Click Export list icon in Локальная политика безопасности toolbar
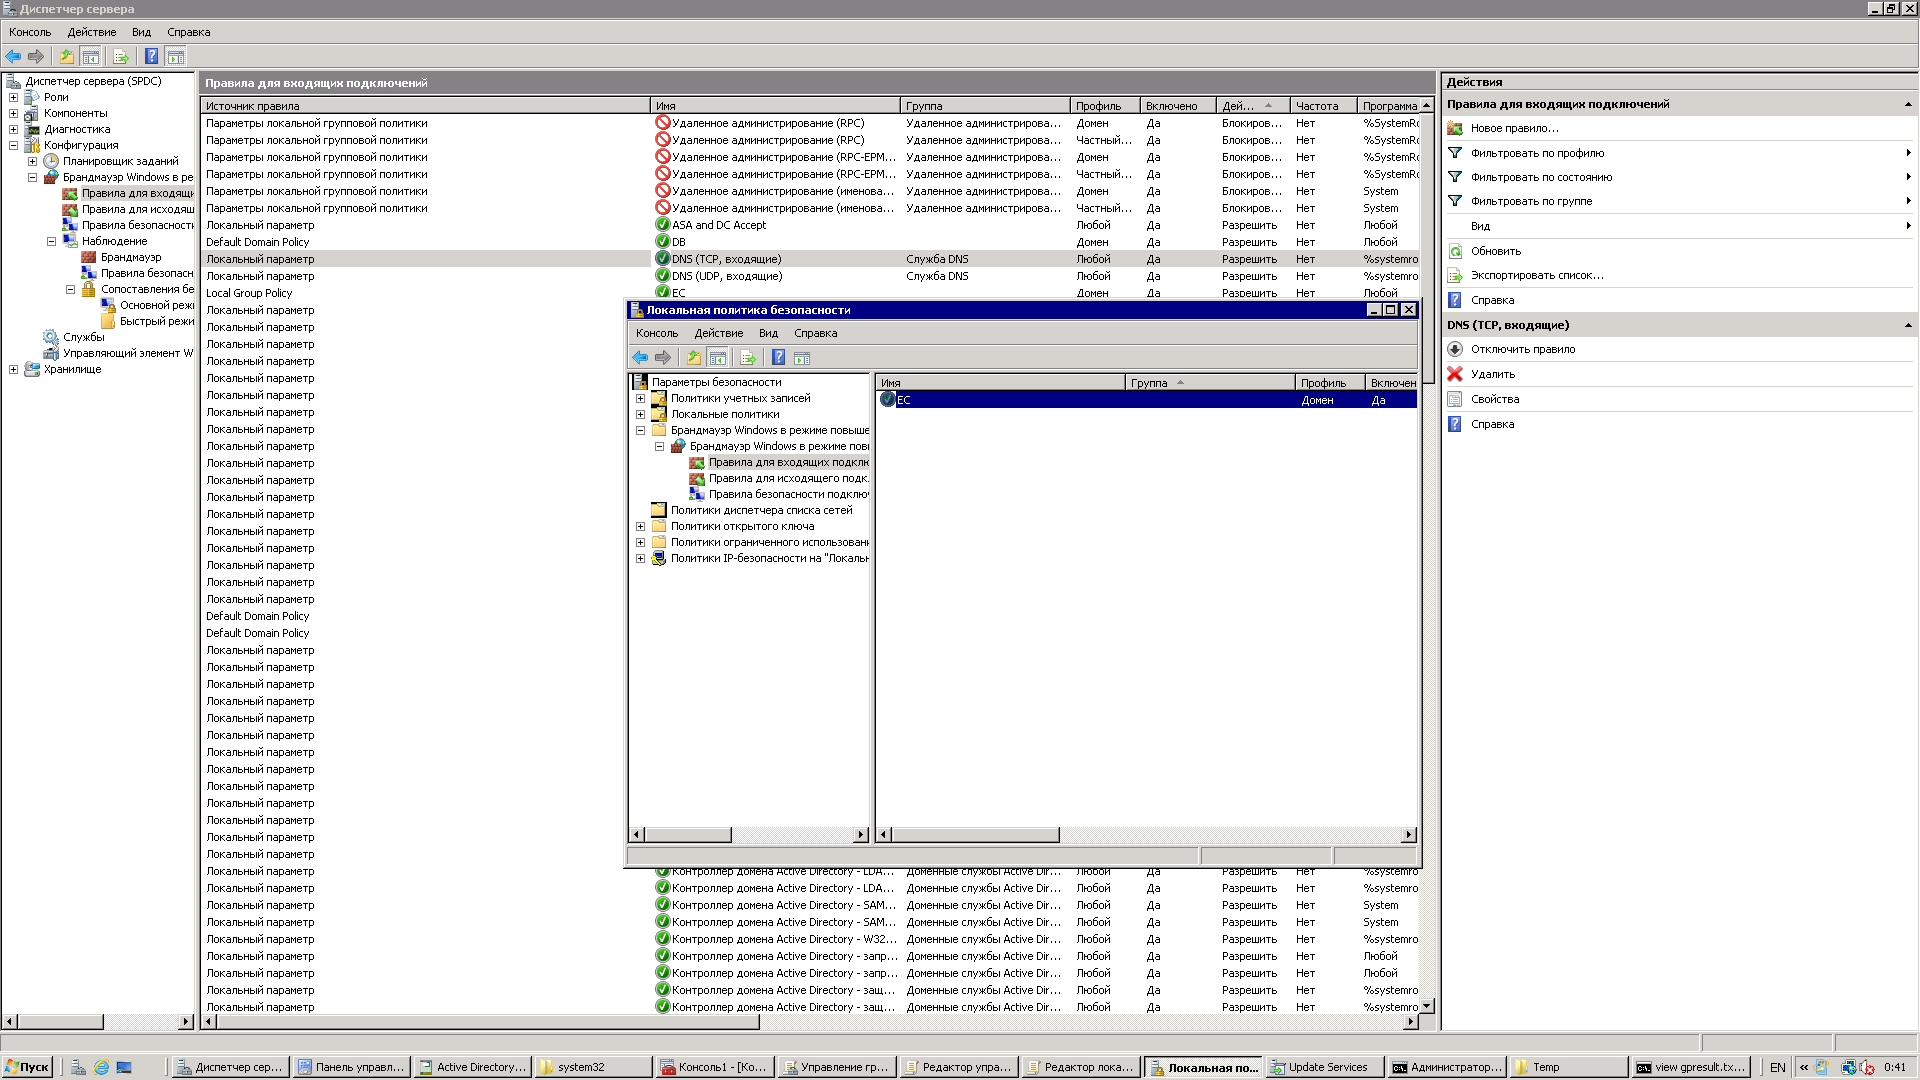Image resolution: width=1920 pixels, height=1080 pixels. click(748, 358)
